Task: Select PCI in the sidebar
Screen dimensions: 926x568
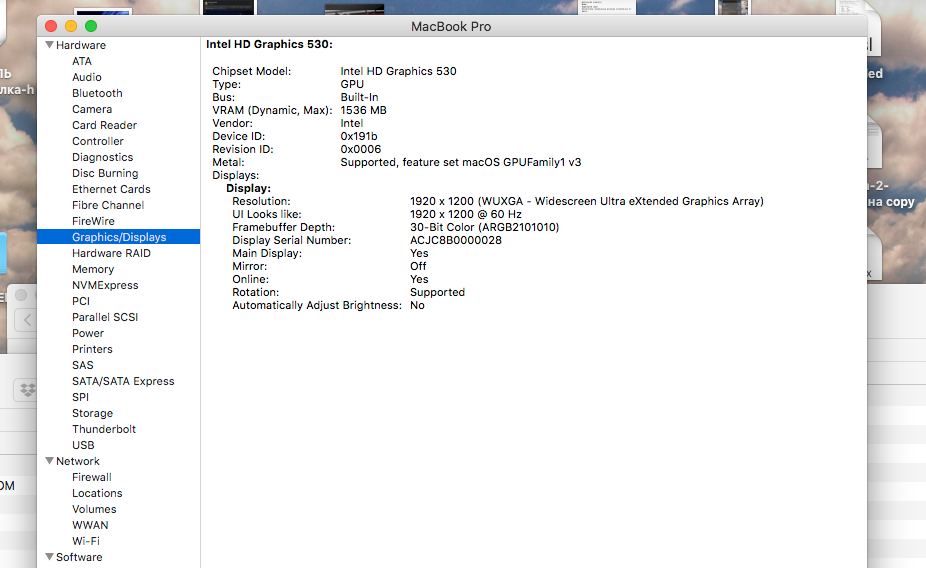Action: tap(81, 301)
